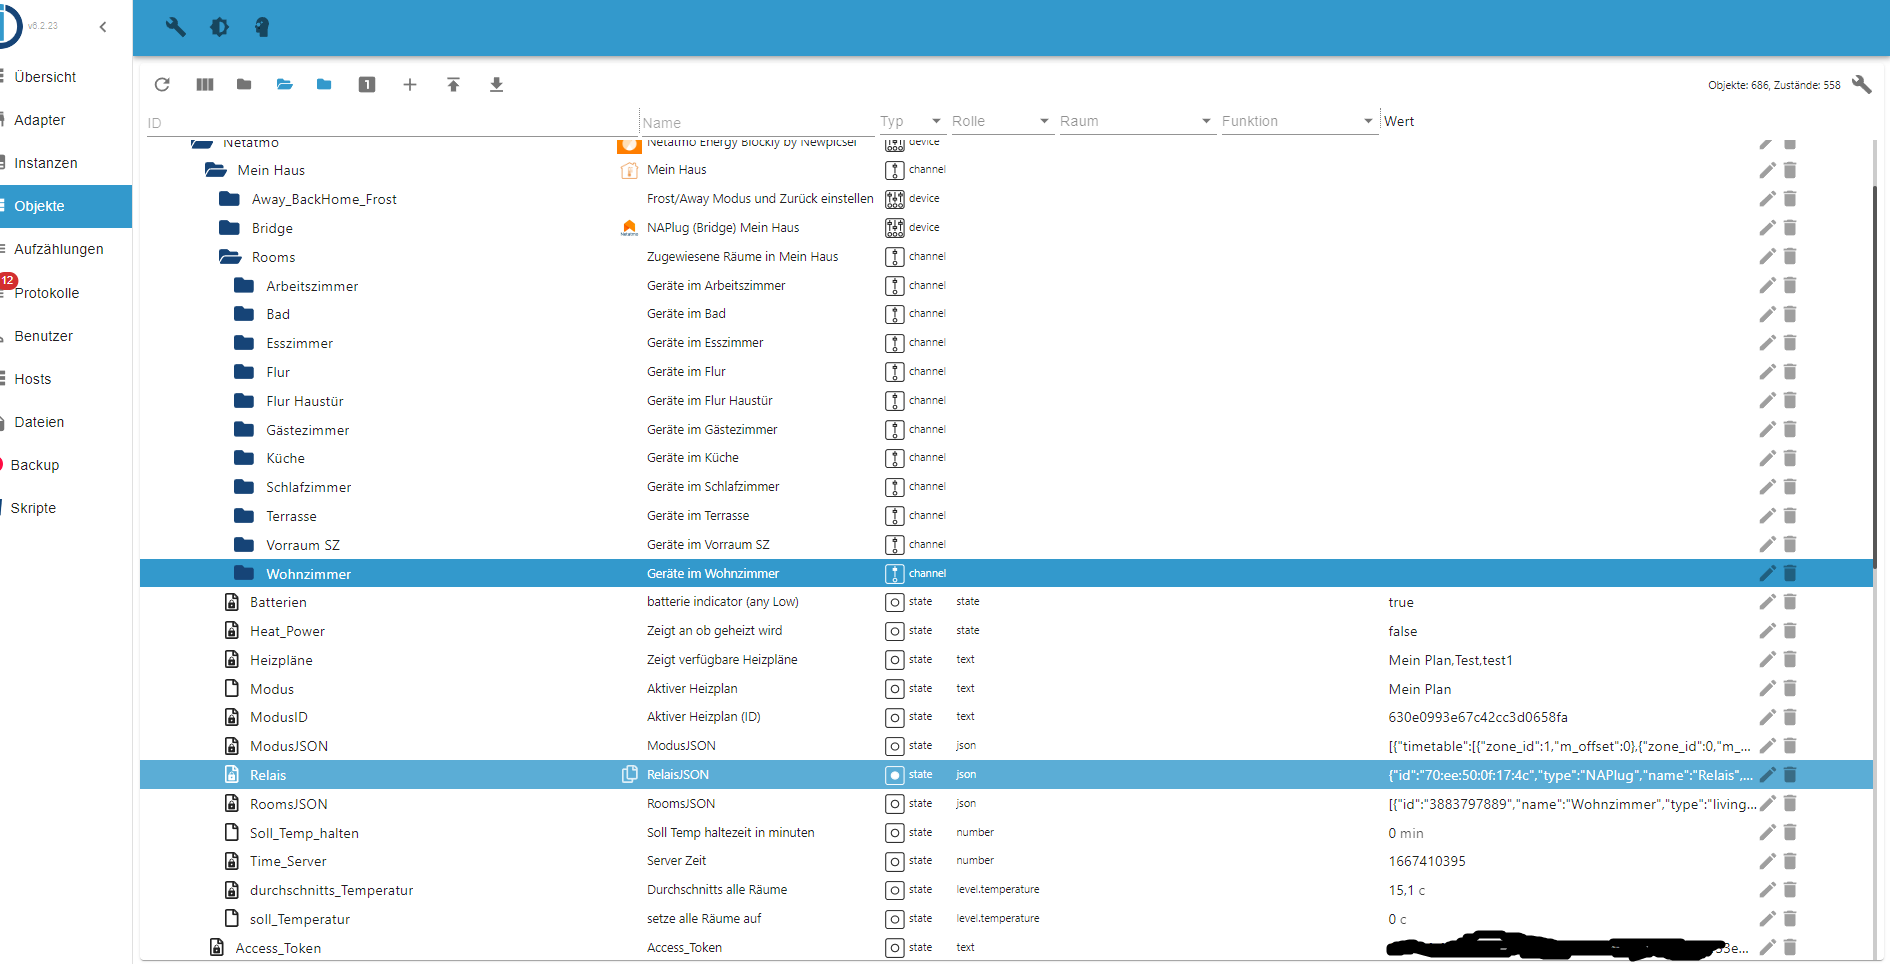The height and width of the screenshot is (964, 1890).
Task: Select the durchschnitts_Temperatur row
Action: (1006, 890)
